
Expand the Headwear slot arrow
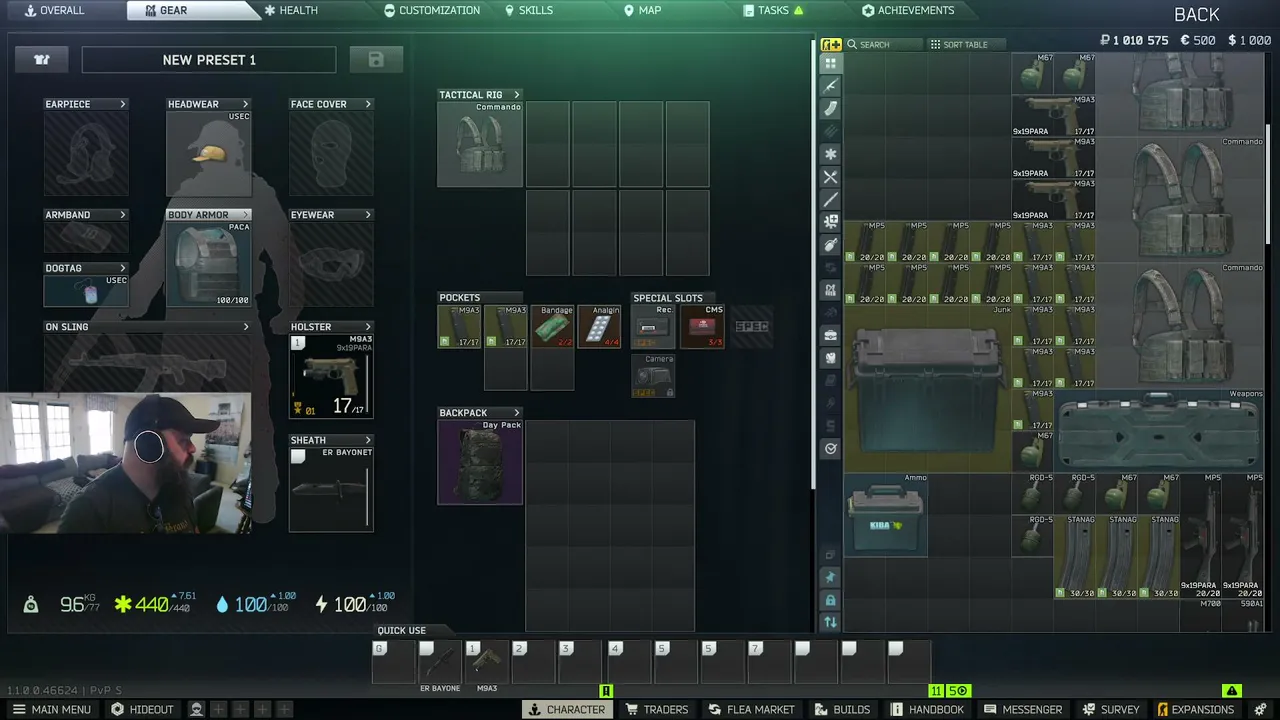(x=245, y=104)
